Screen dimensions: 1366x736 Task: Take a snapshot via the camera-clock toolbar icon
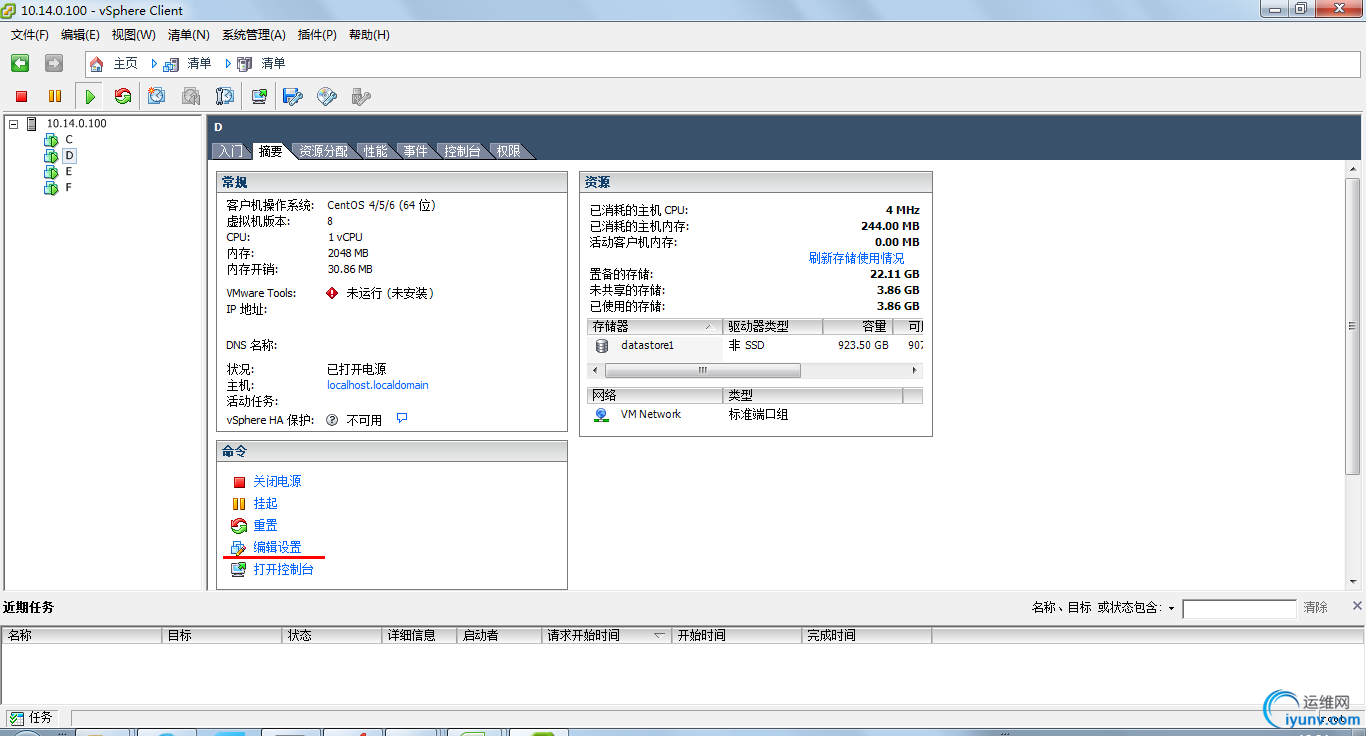(156, 96)
